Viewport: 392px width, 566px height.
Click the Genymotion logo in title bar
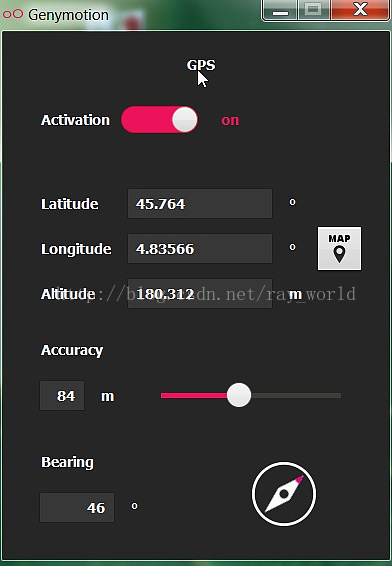point(13,14)
